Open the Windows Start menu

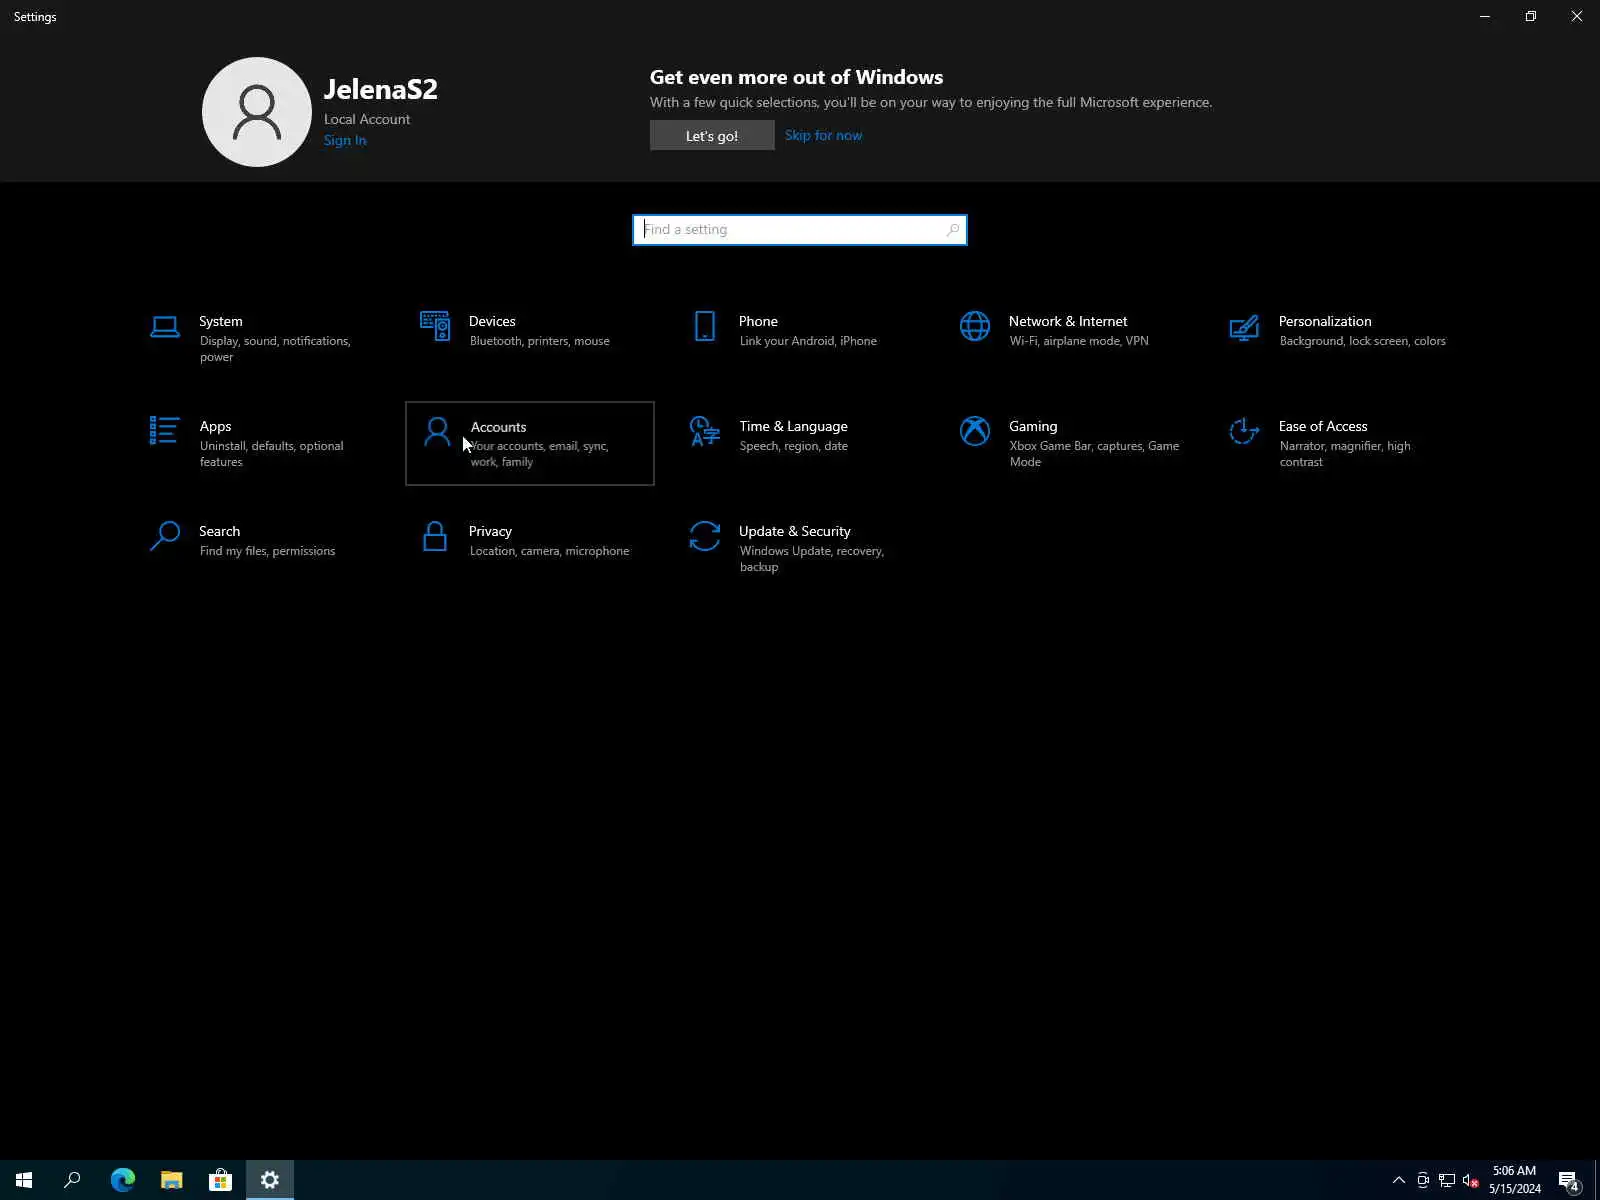pos(24,1180)
